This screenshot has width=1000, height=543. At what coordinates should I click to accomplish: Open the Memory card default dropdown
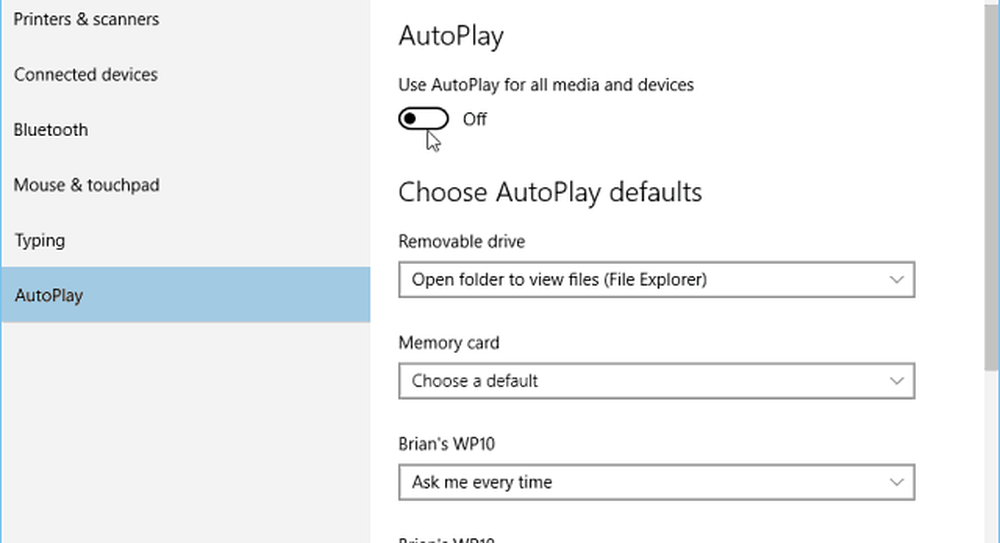(656, 381)
